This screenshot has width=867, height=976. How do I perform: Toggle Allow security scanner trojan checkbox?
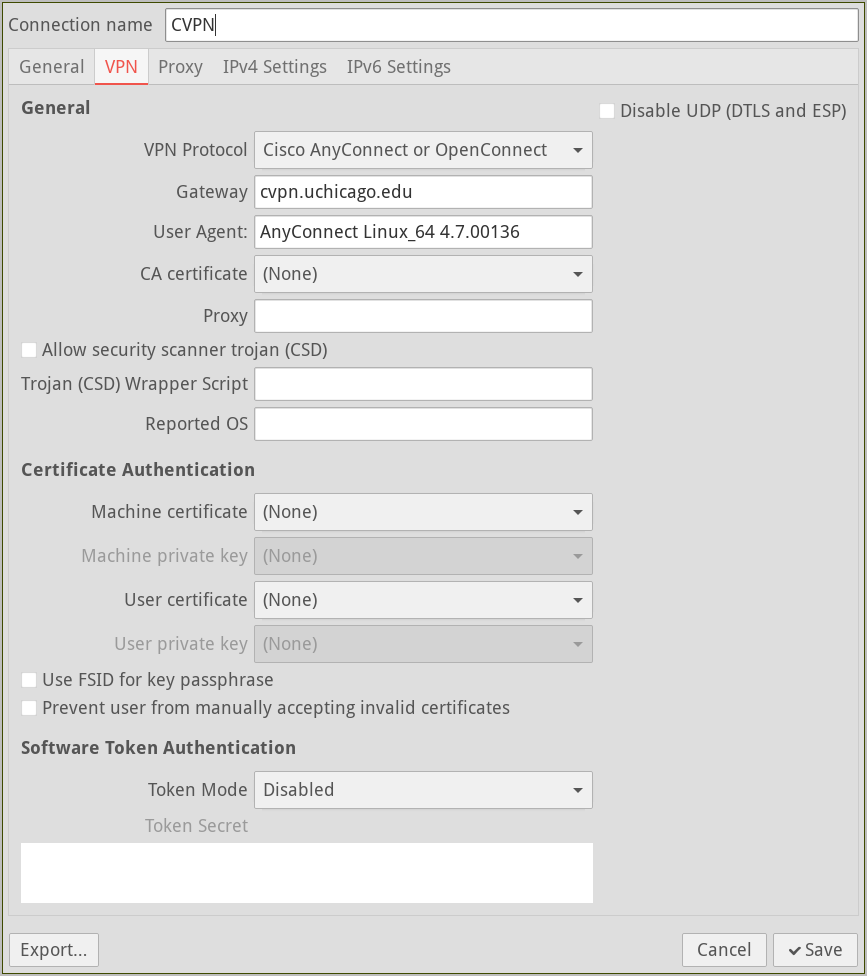pyautogui.click(x=29, y=350)
